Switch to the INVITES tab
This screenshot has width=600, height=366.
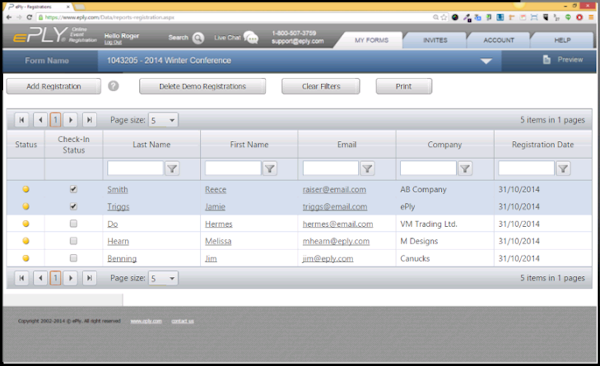[x=435, y=40]
